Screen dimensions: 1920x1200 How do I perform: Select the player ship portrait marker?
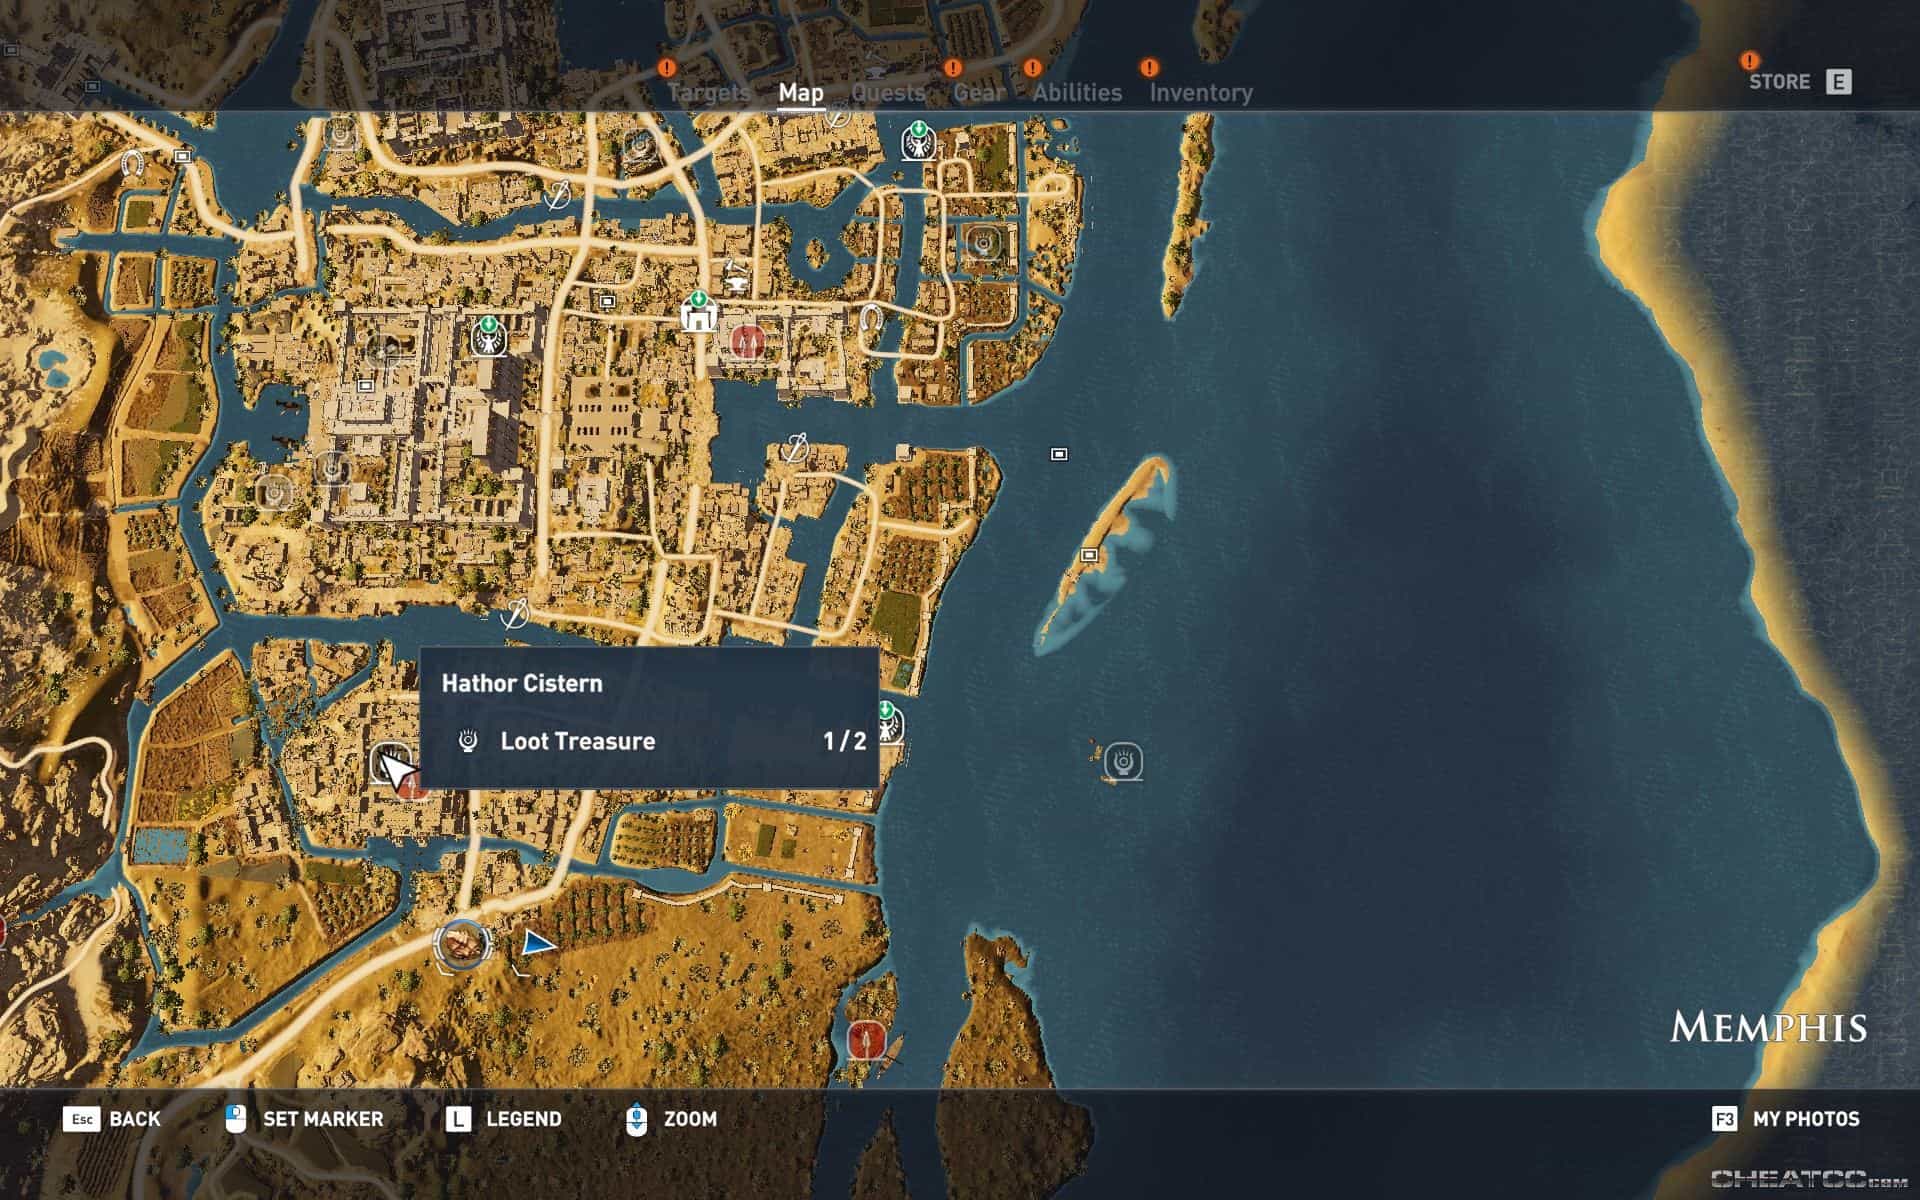click(x=463, y=944)
